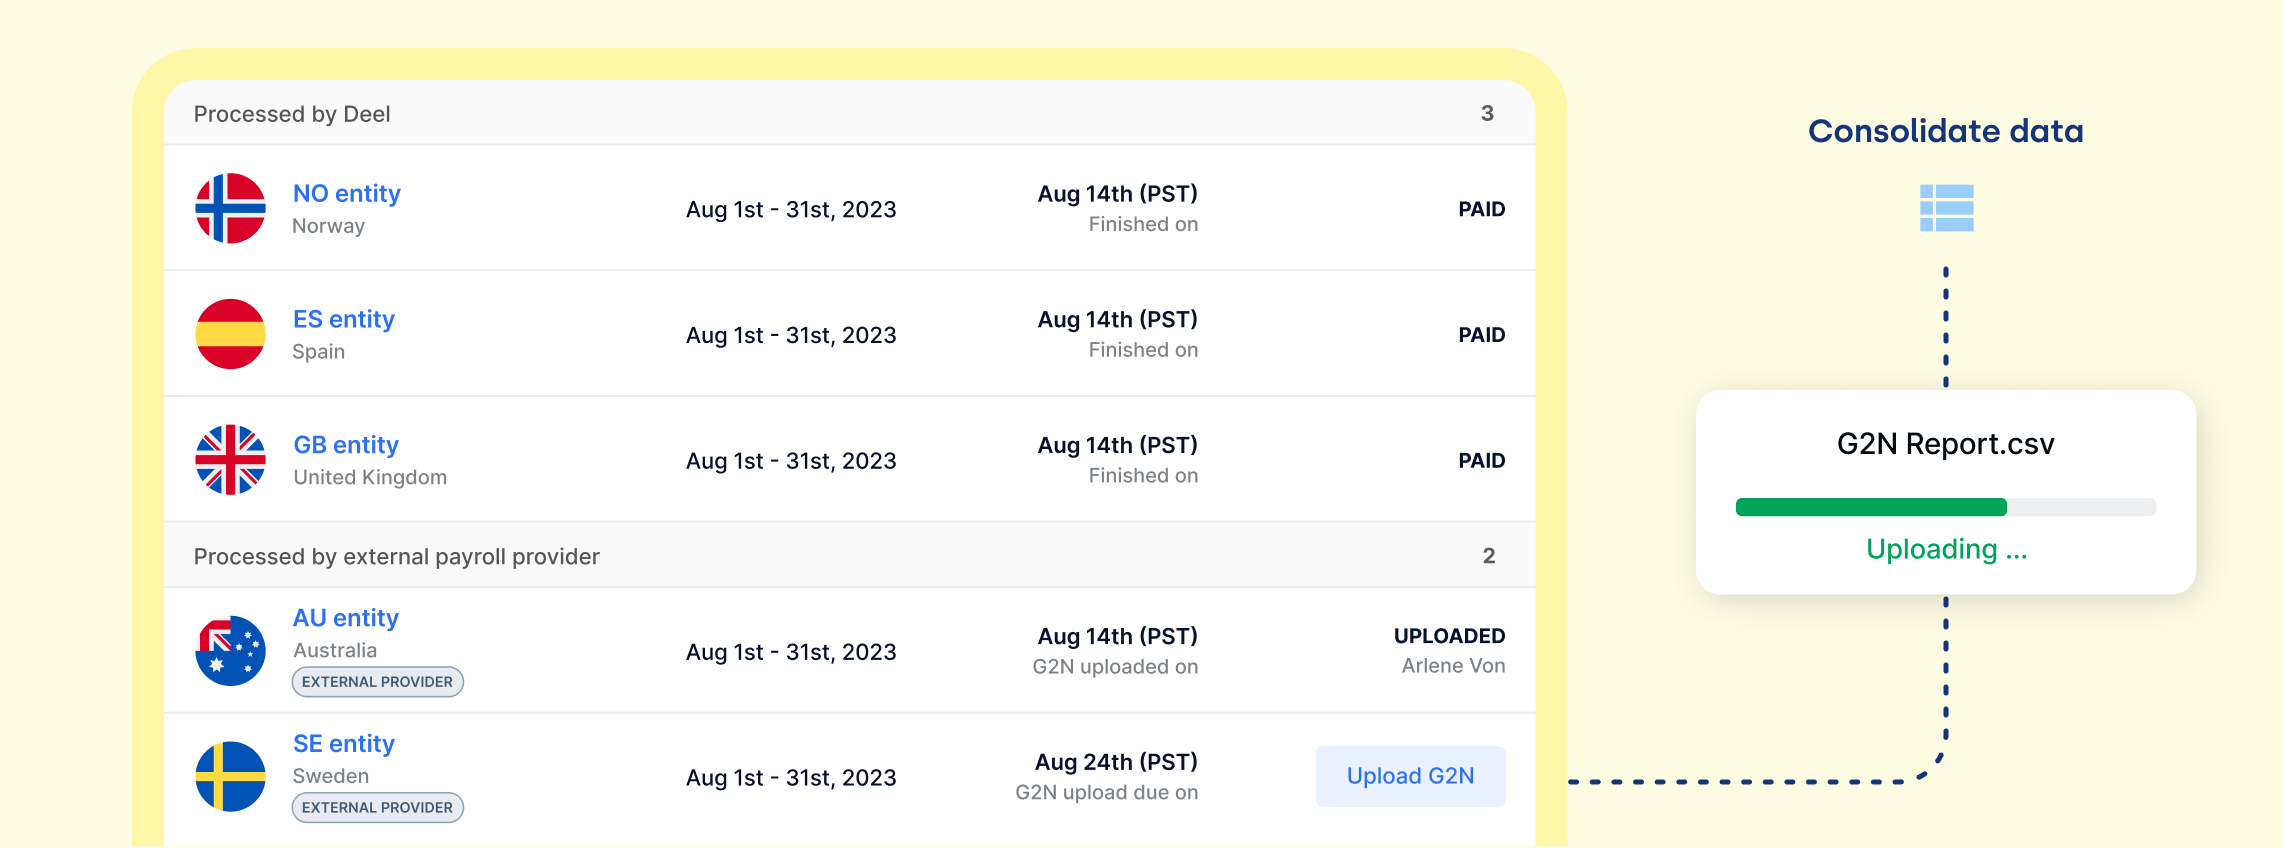Click the Norway flag icon
The height and width of the screenshot is (848, 2284).
pyautogui.click(x=230, y=208)
